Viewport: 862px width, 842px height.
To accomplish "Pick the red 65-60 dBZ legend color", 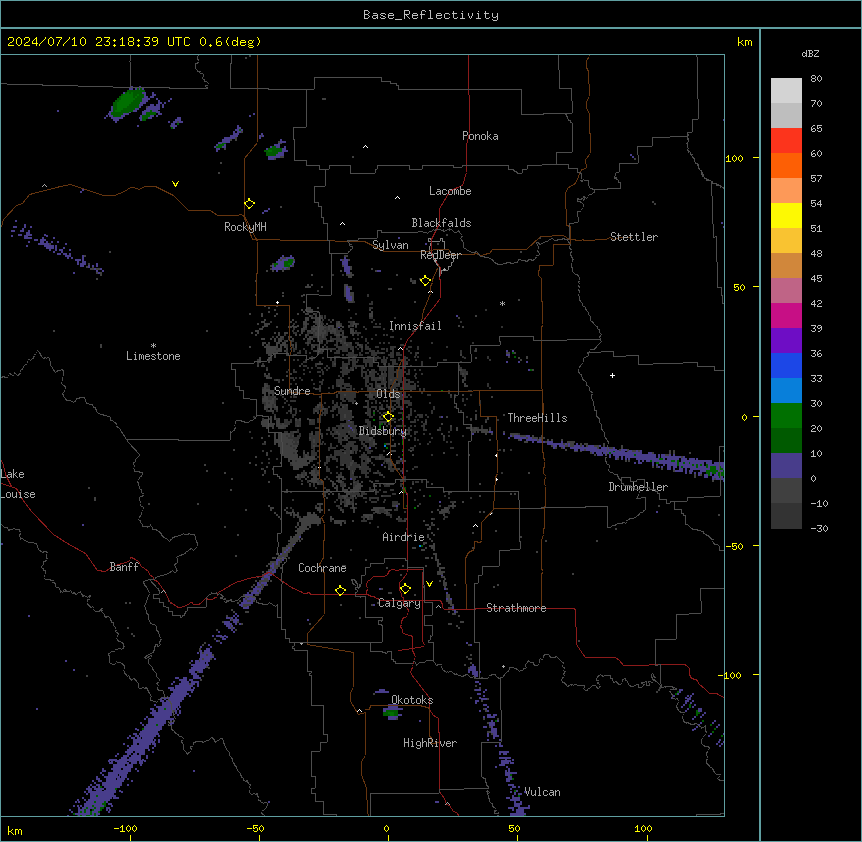I will click(786, 141).
